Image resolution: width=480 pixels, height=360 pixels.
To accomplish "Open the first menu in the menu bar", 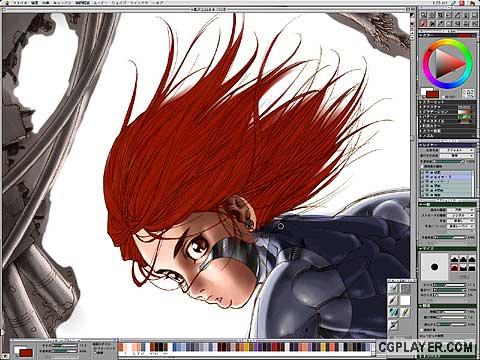I will [20, 3].
